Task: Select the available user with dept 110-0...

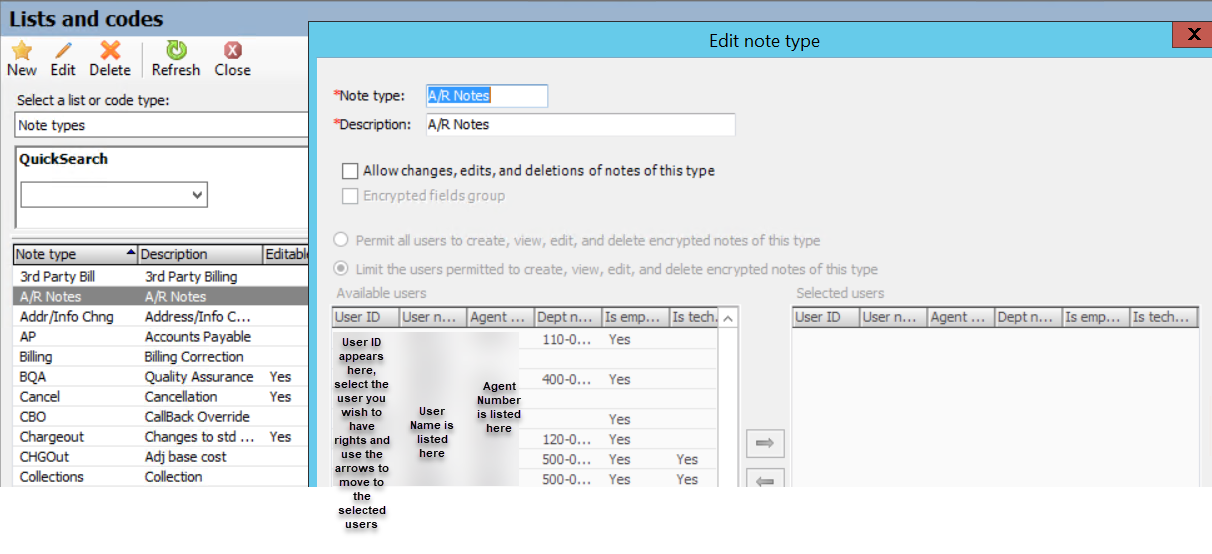Action: (526, 339)
